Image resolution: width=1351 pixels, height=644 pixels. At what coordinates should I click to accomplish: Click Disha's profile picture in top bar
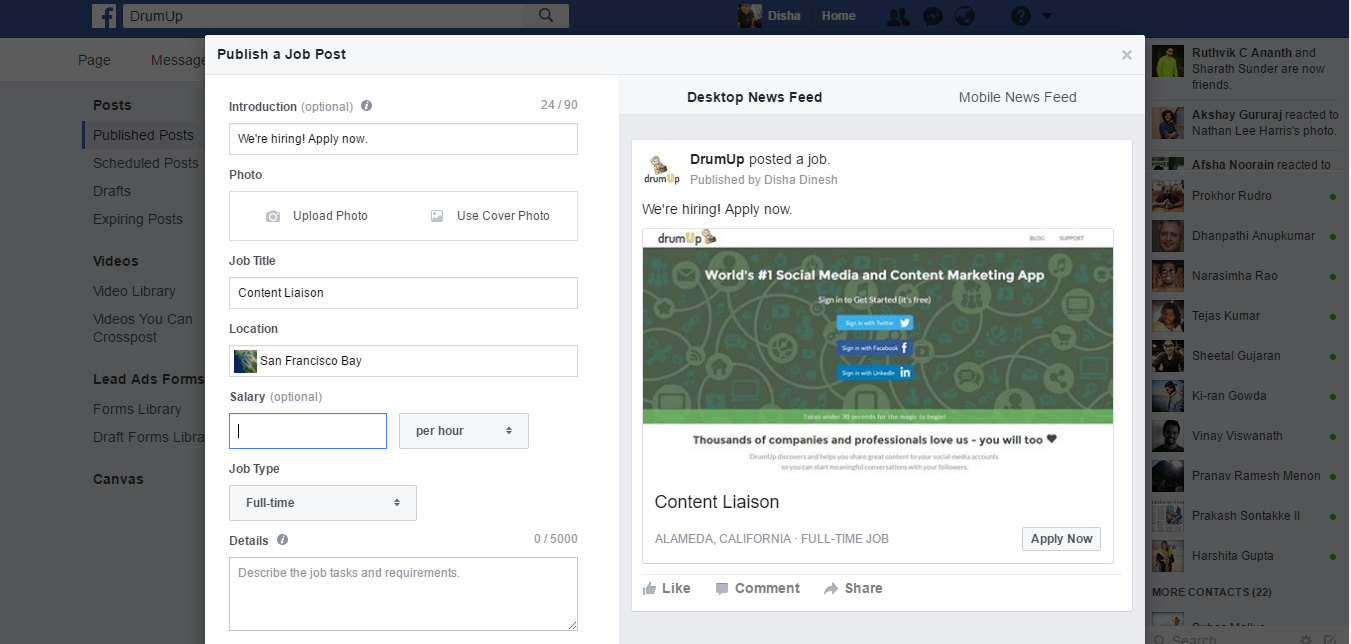(750, 16)
